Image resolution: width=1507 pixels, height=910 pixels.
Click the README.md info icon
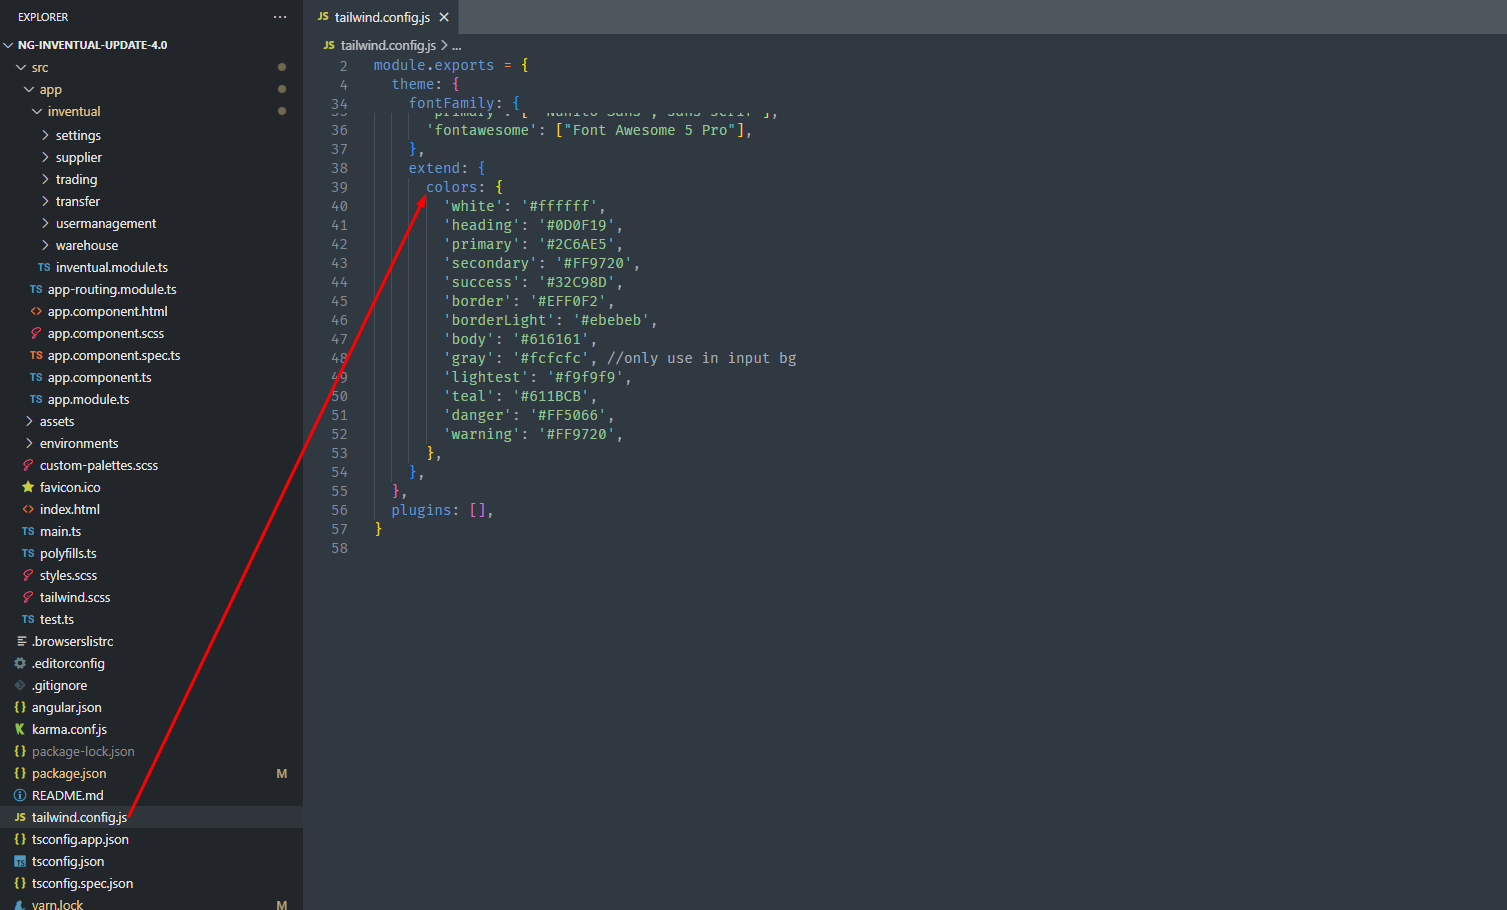click(x=20, y=795)
